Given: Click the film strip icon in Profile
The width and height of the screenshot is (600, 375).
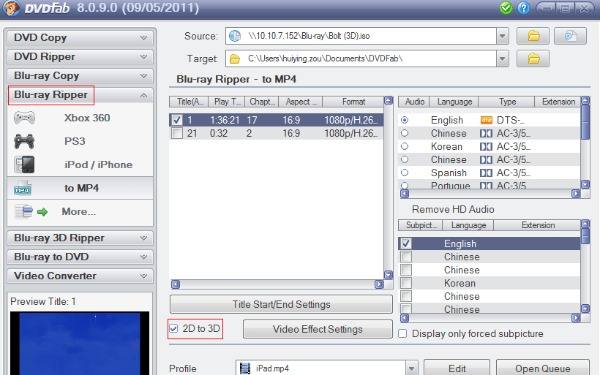Looking at the screenshot, I should (x=245, y=368).
